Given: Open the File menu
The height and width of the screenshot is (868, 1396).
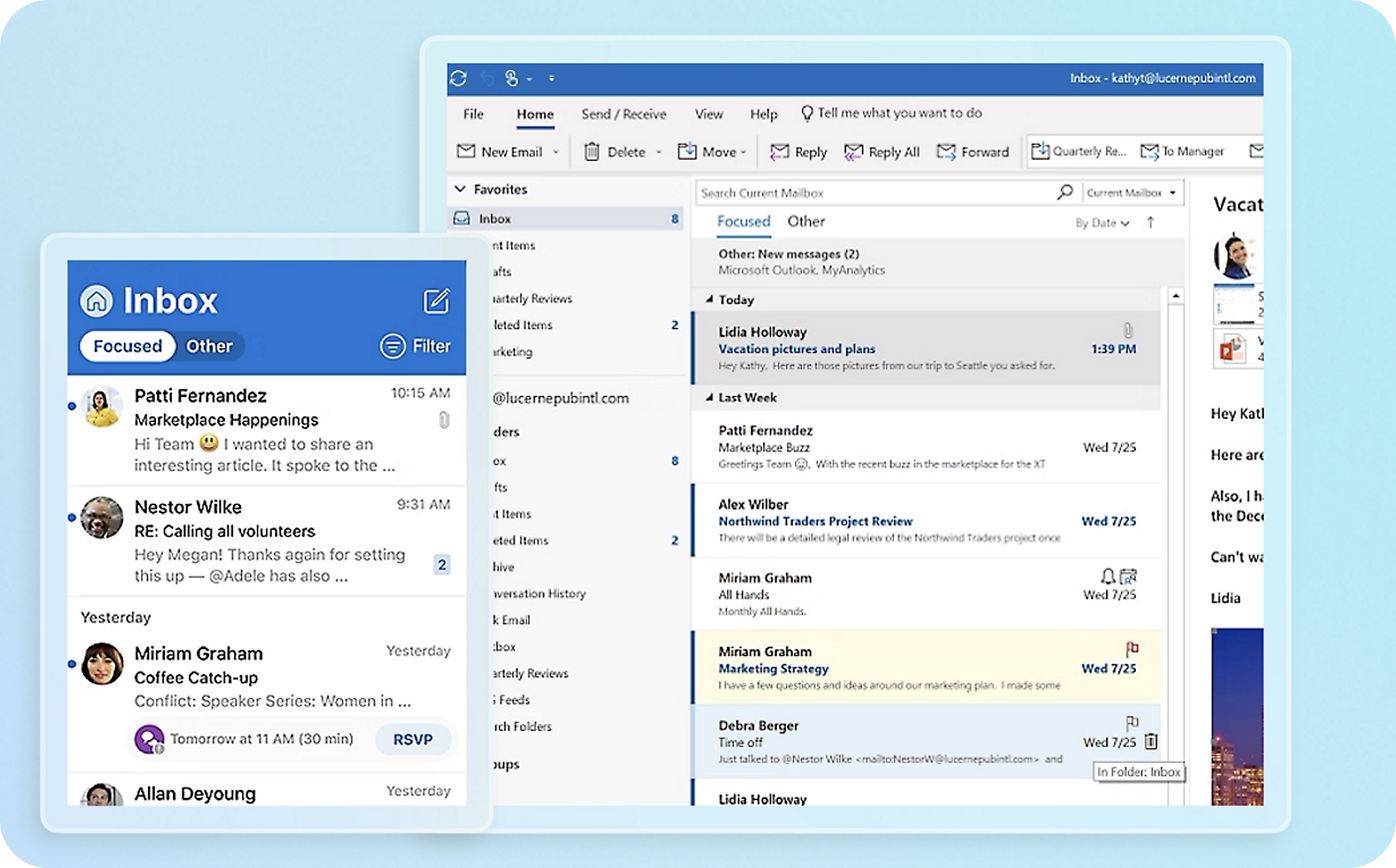Looking at the screenshot, I should (474, 114).
